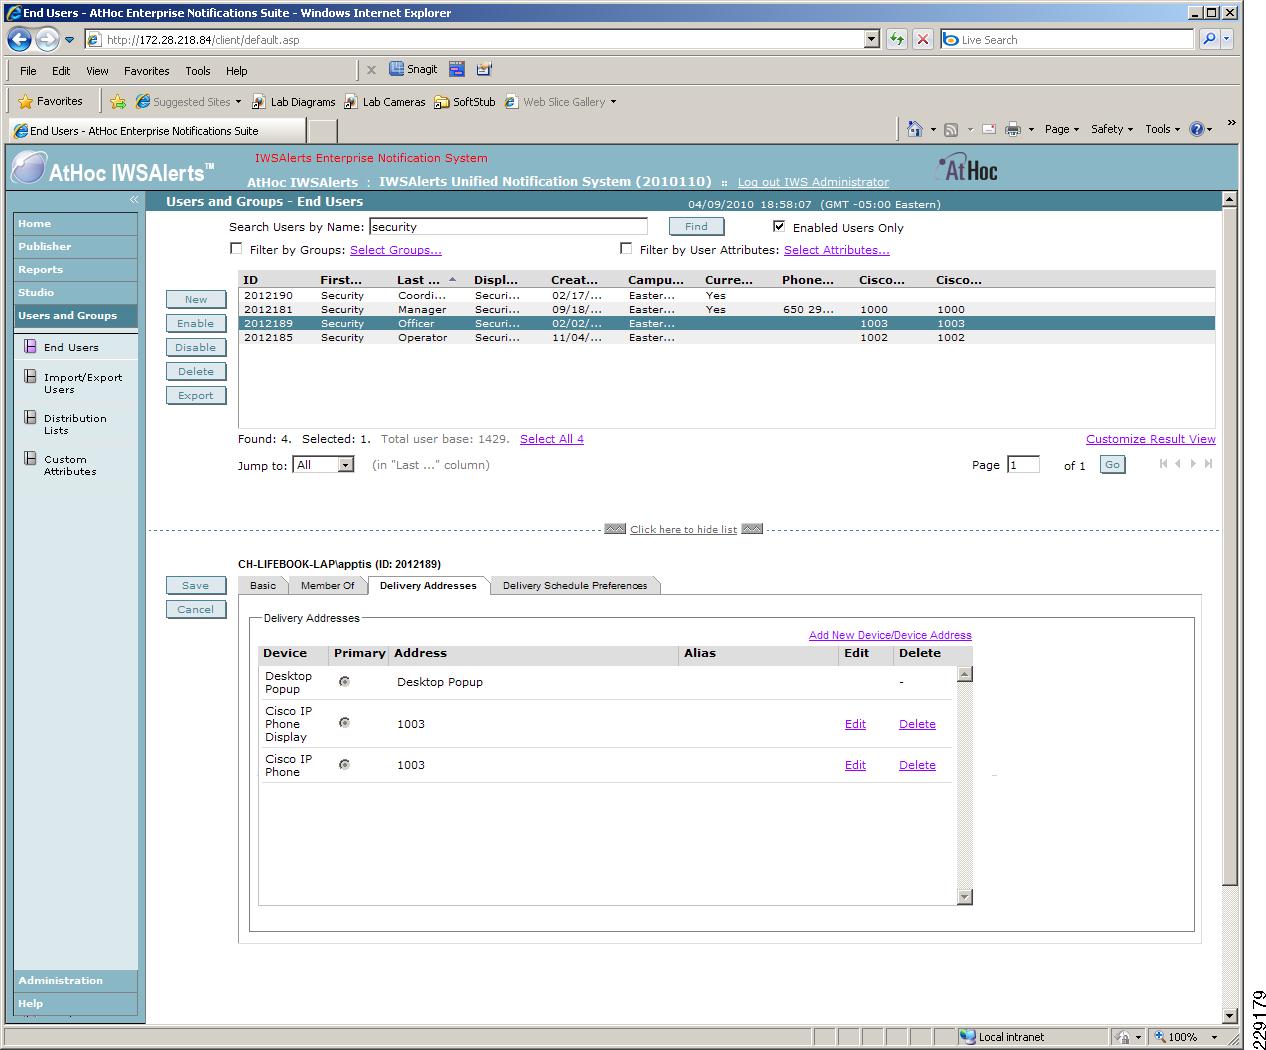1266x1050 pixels.
Task: Switch to the Member Of tab
Action: [x=328, y=586]
